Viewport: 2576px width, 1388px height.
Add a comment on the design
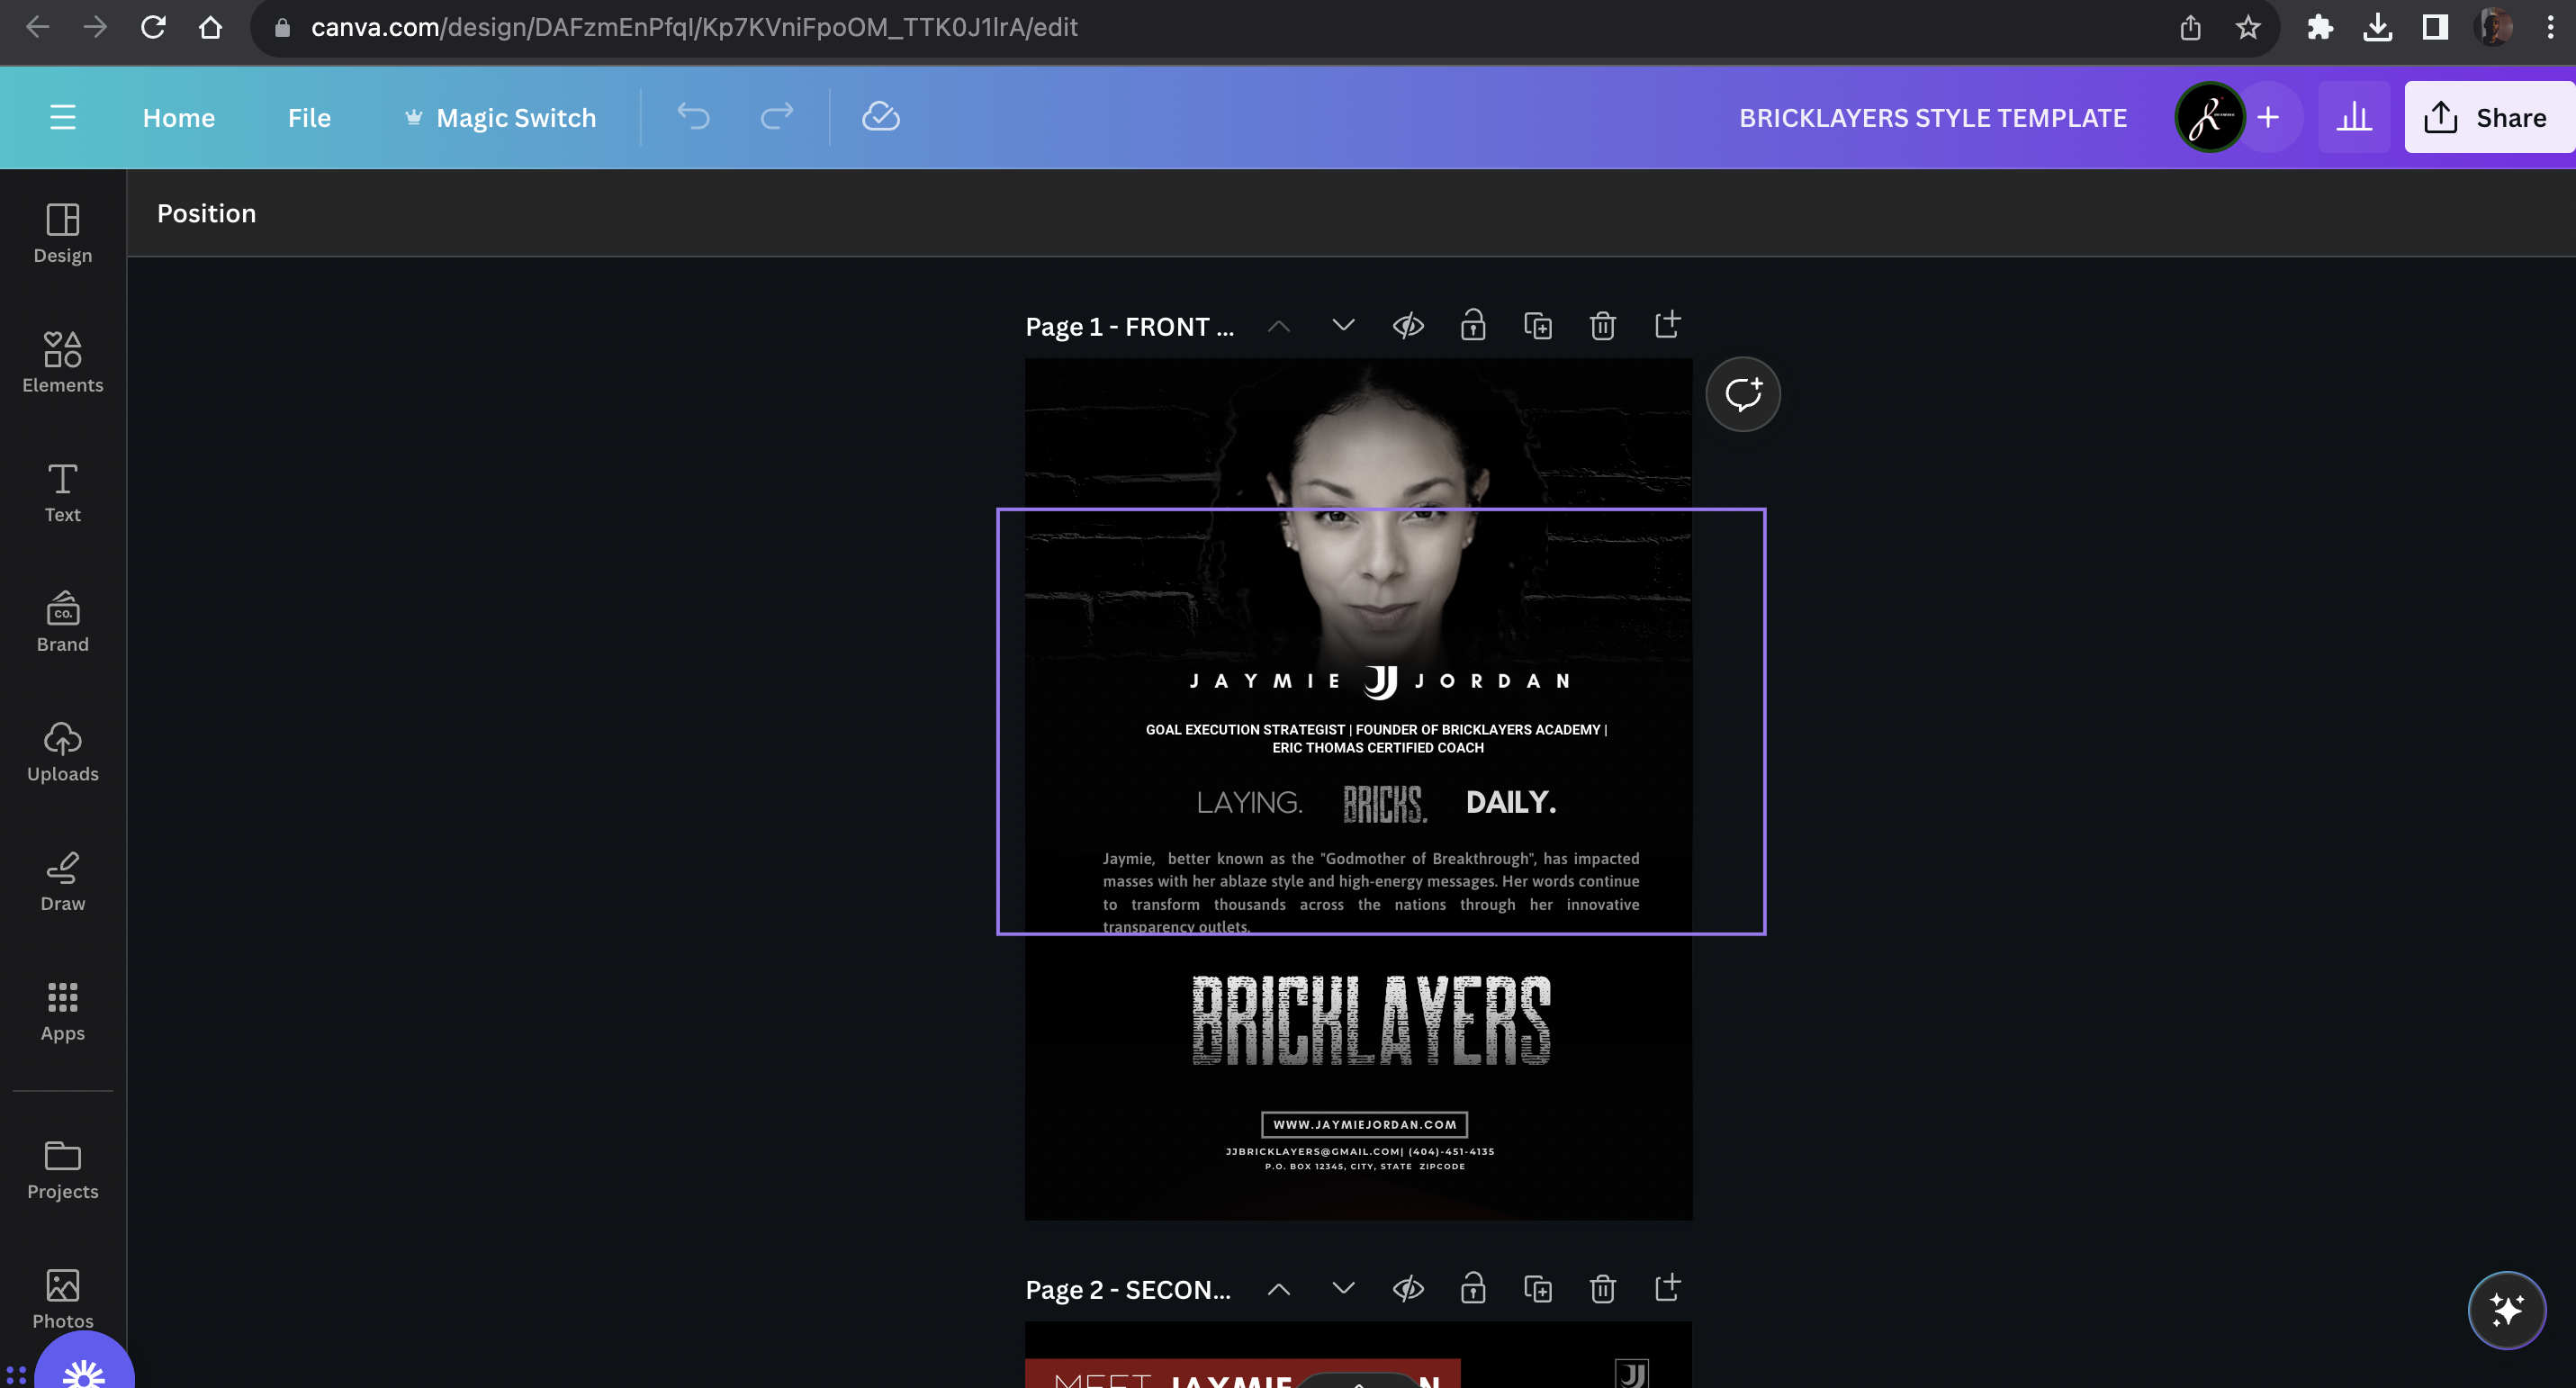pos(1743,393)
